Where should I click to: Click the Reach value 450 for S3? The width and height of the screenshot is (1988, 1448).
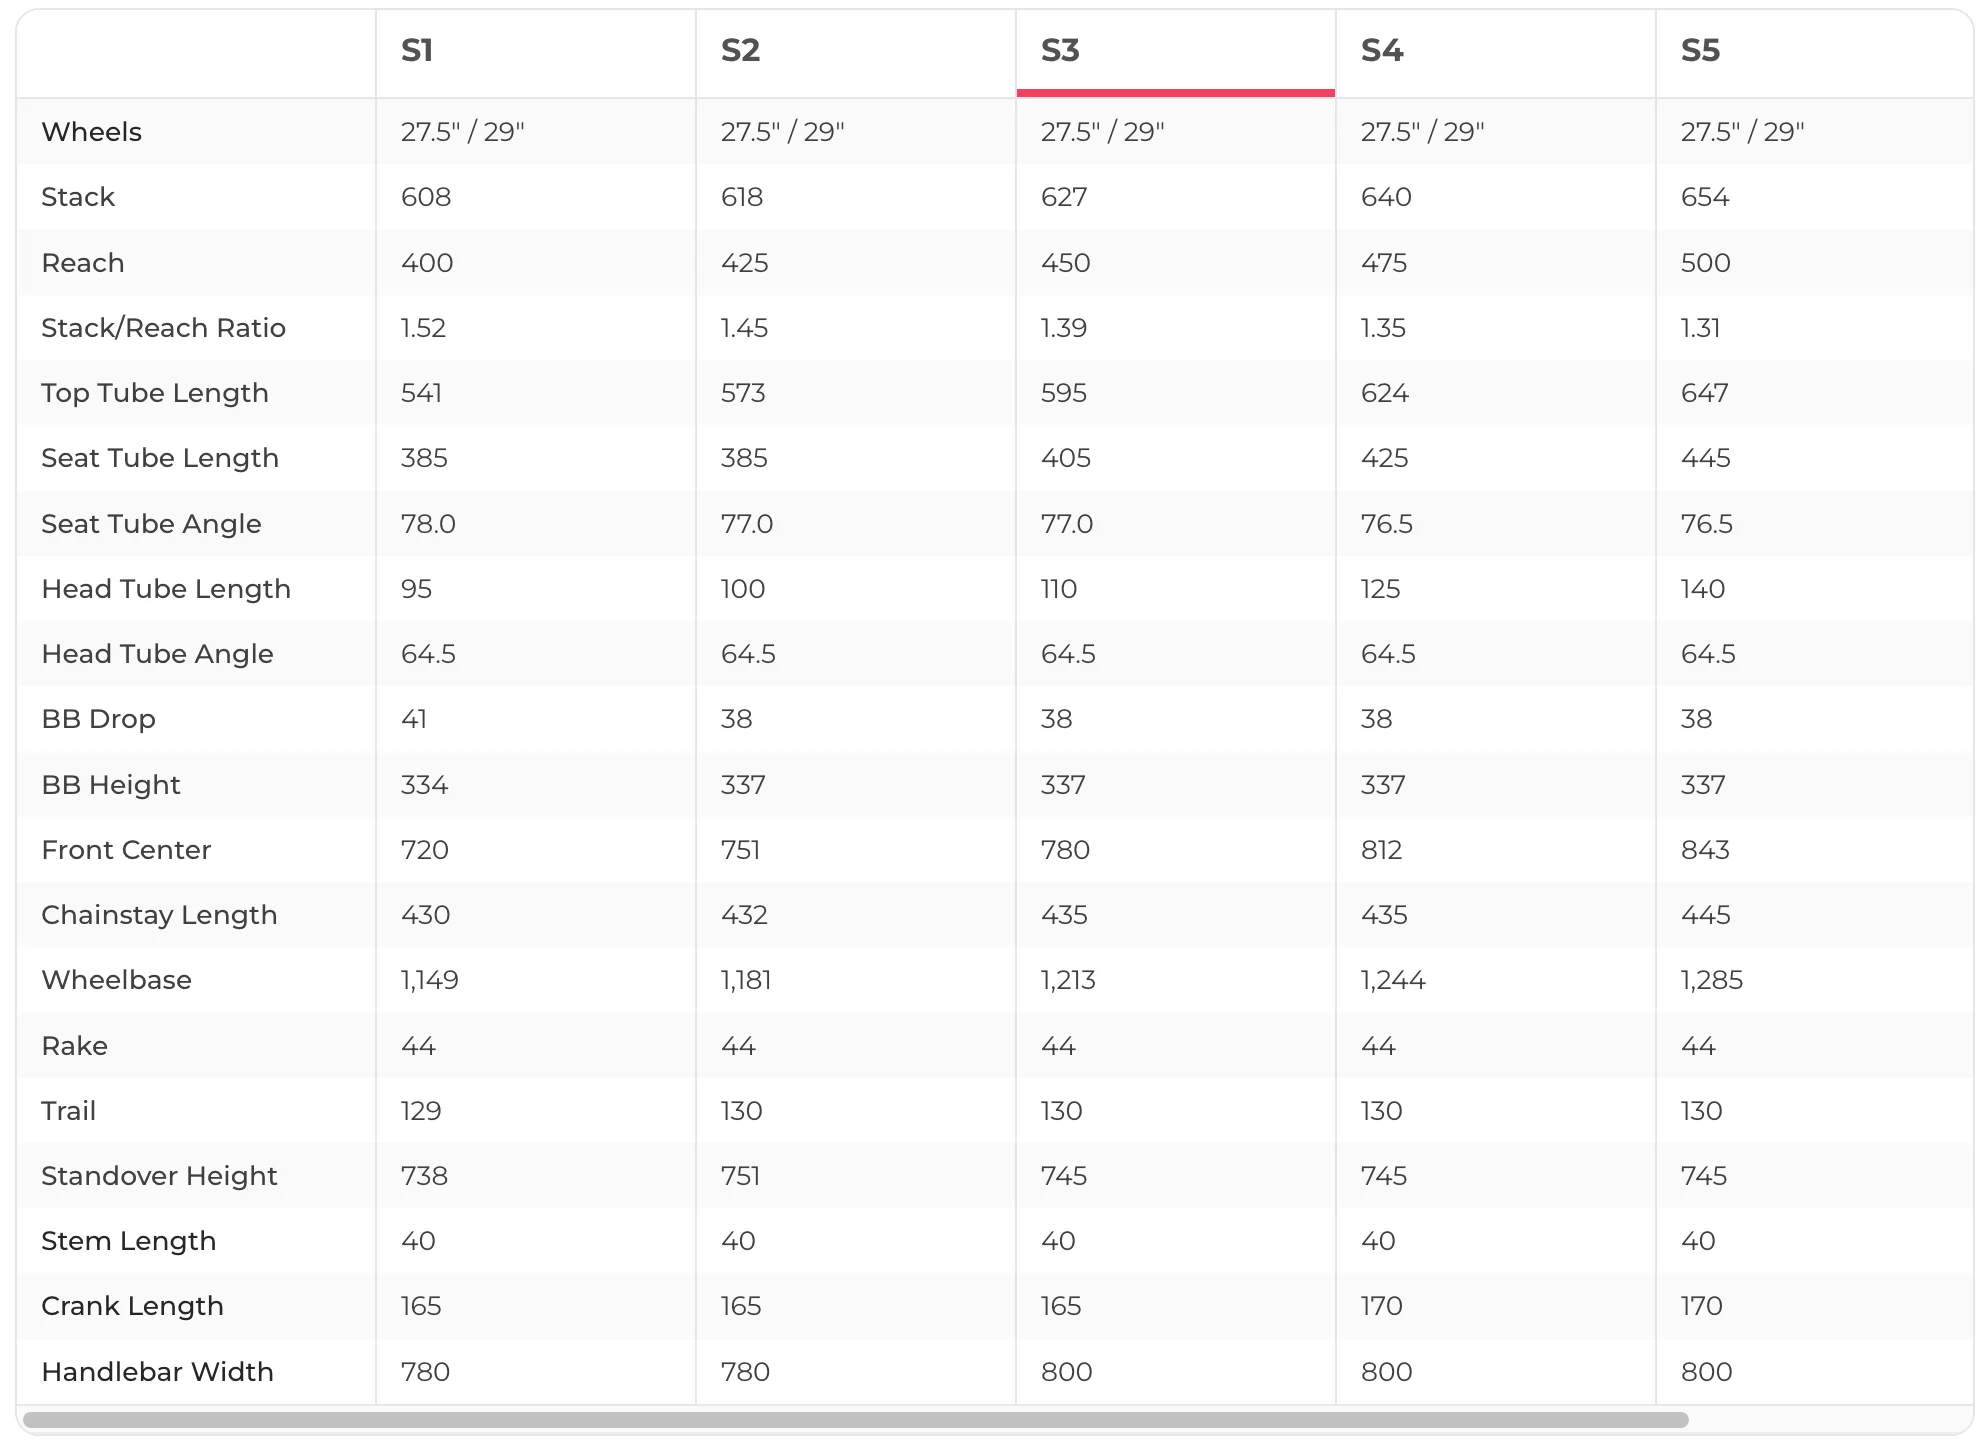coord(1065,263)
